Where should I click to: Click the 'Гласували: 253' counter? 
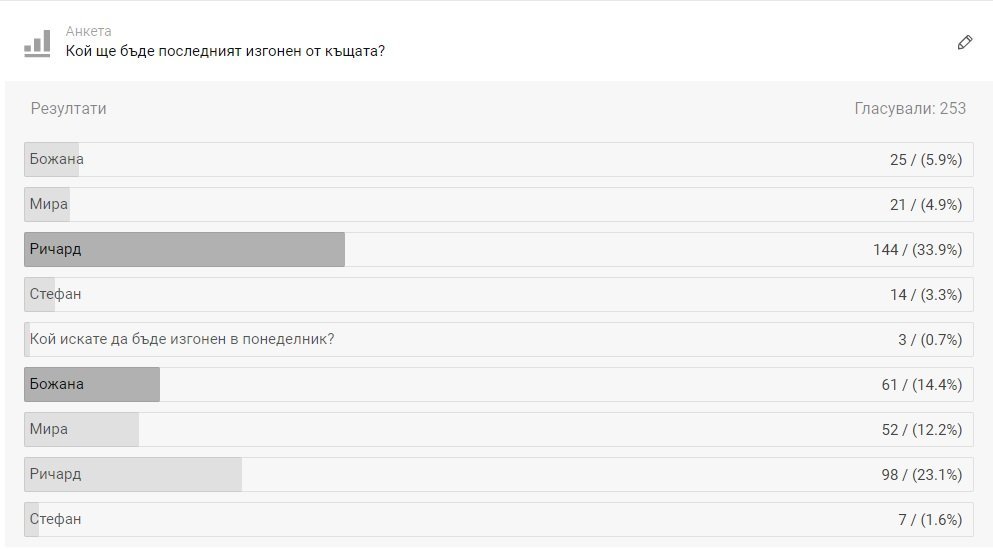[910, 108]
